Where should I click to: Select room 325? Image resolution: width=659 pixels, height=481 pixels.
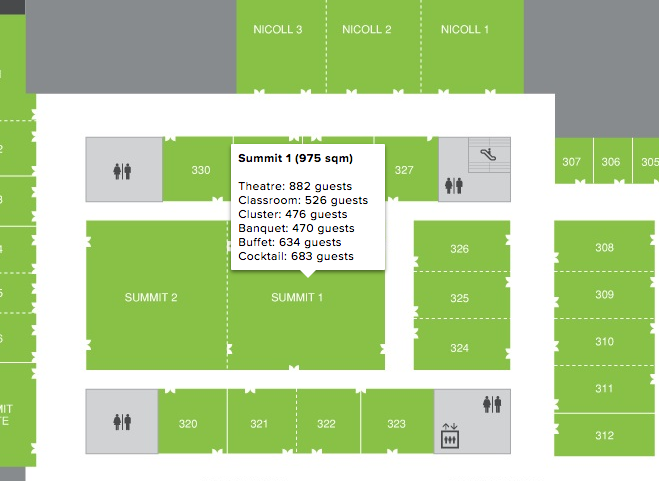pos(462,295)
